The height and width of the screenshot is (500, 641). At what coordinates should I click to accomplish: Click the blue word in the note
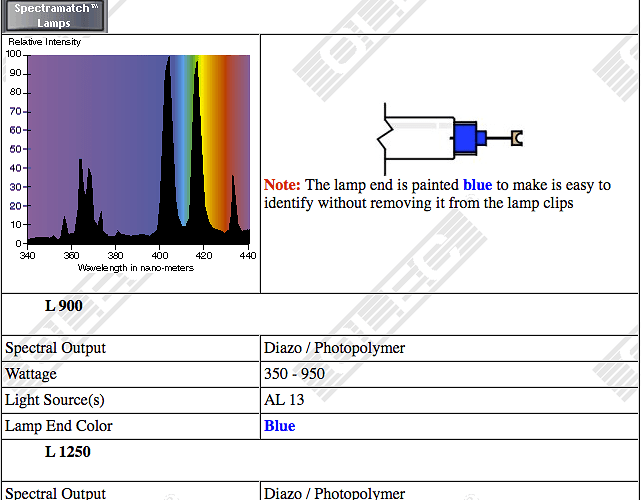(477, 185)
